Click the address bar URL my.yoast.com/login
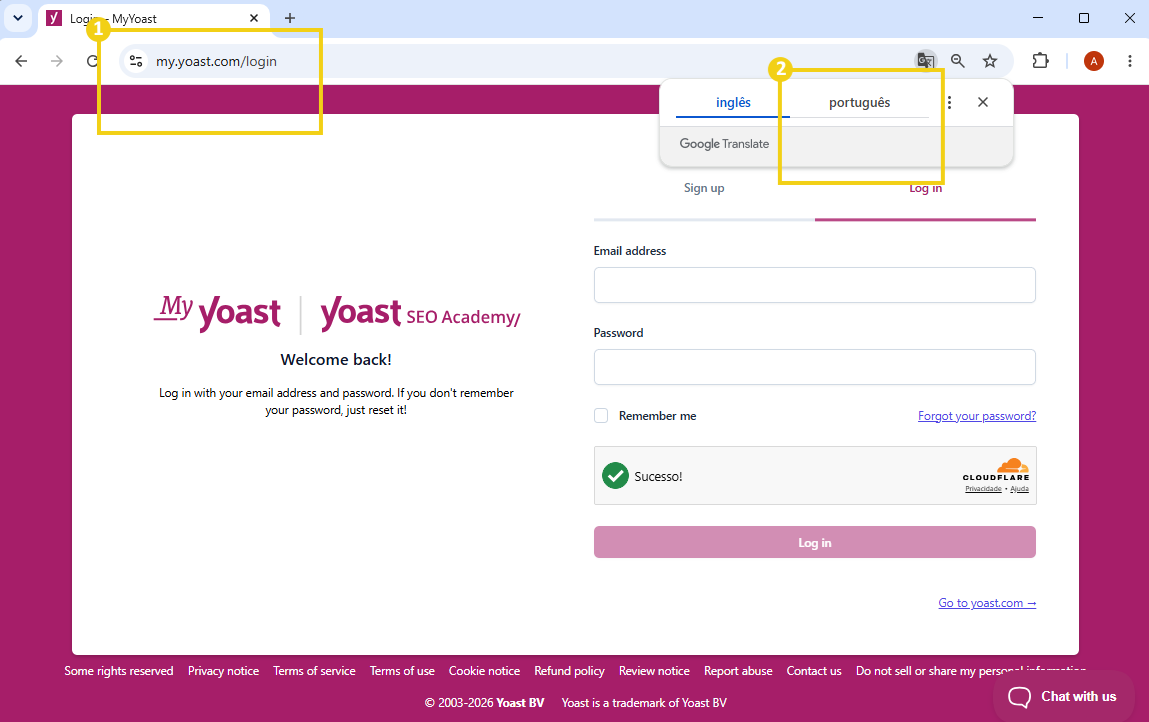The height and width of the screenshot is (722, 1149). [216, 62]
